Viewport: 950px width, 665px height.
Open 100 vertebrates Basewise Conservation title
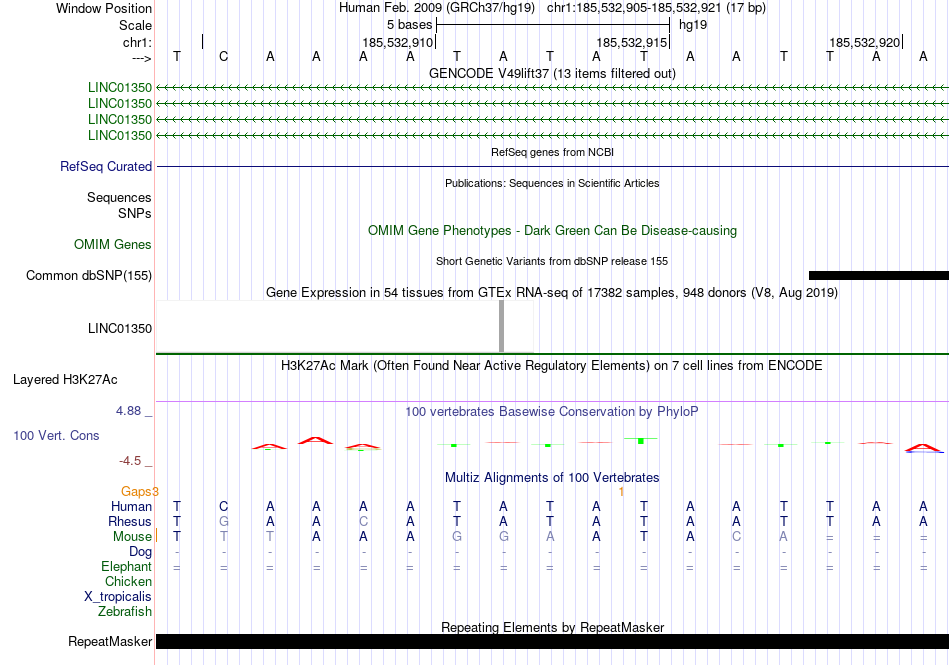click(x=552, y=411)
